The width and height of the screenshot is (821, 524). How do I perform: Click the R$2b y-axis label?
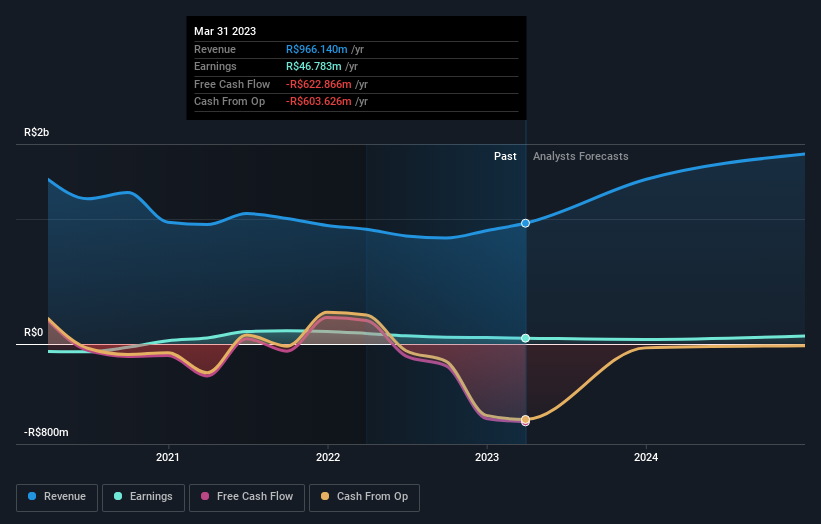(x=37, y=132)
